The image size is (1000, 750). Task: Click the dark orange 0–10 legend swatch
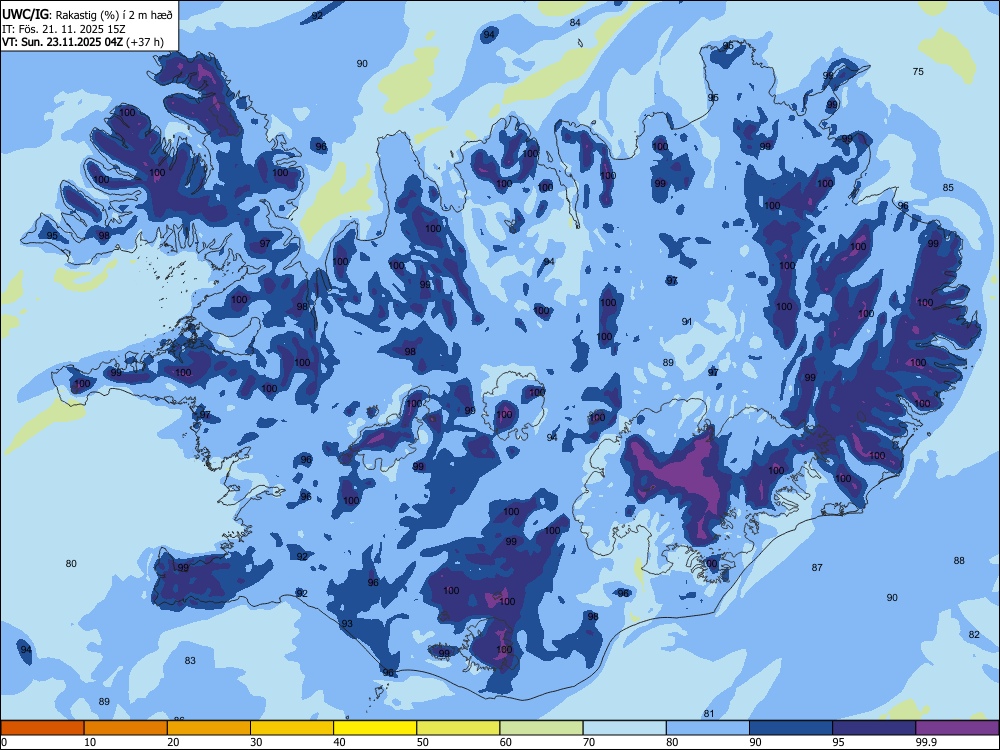tap(42, 728)
